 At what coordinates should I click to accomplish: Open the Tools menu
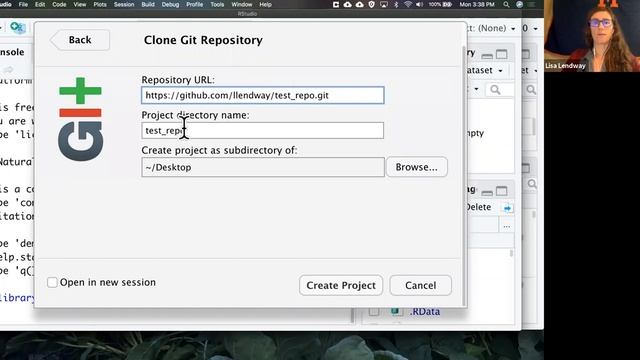(x=217, y=4)
